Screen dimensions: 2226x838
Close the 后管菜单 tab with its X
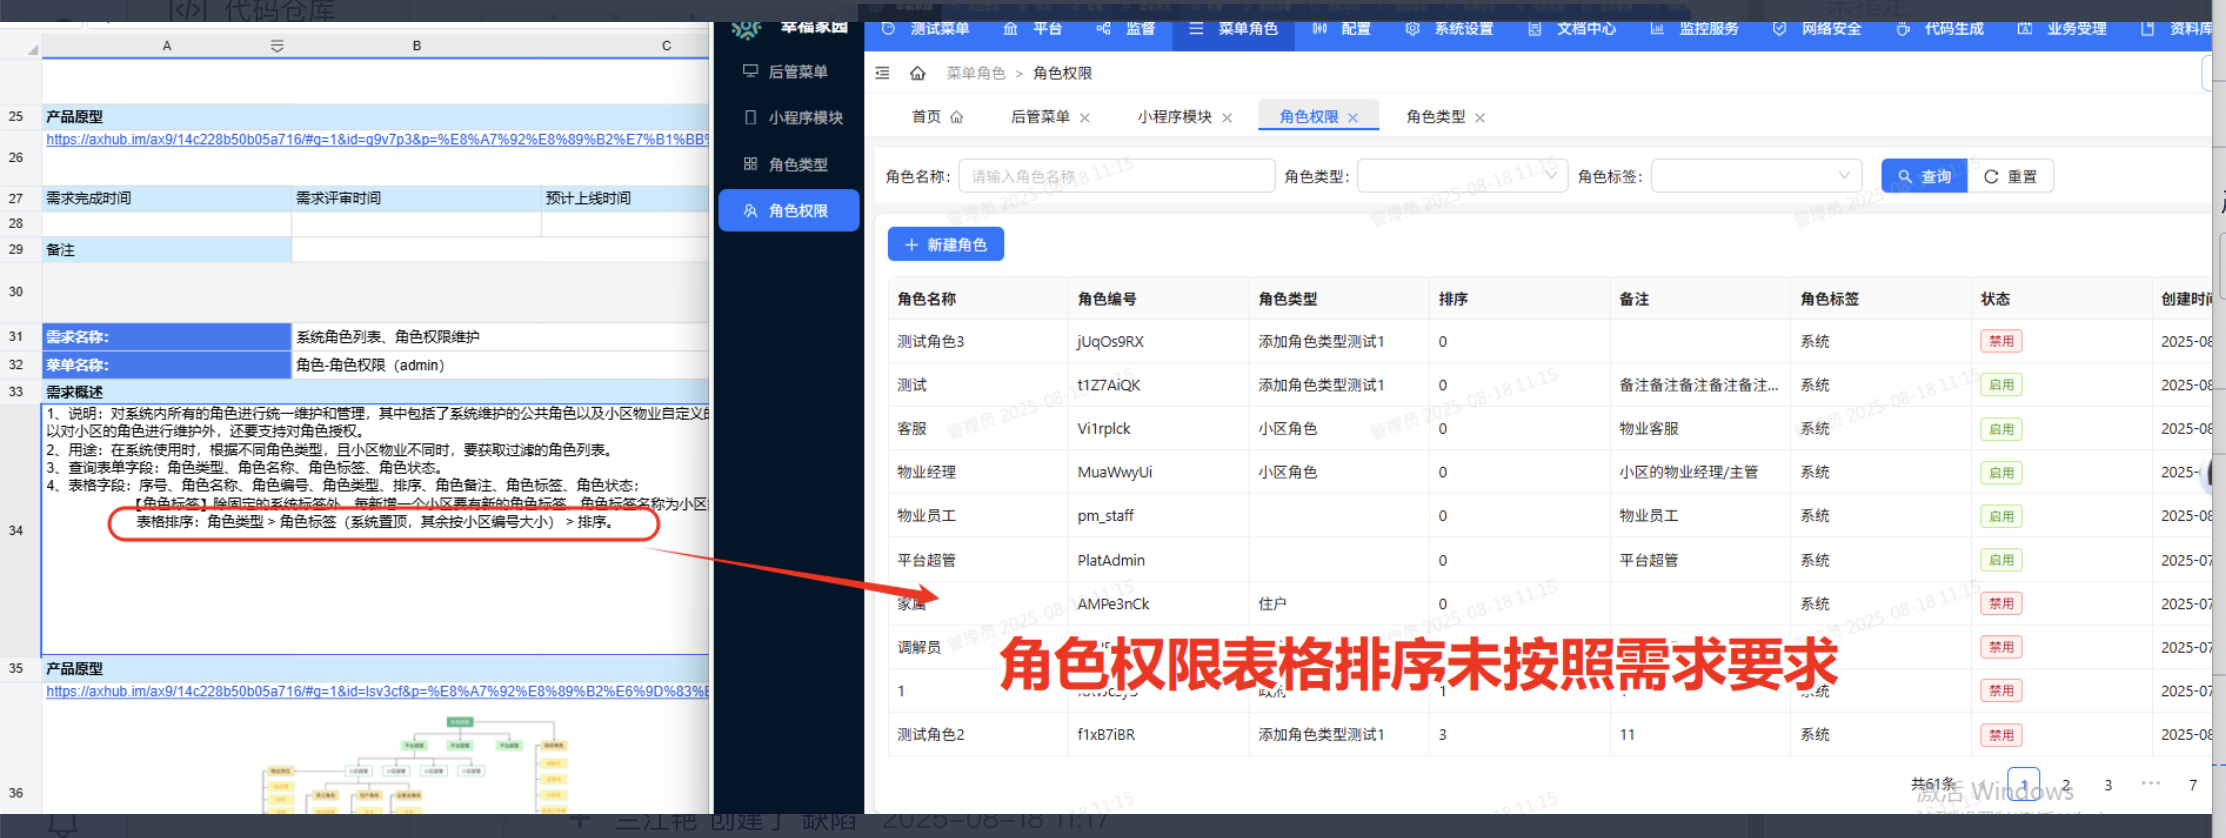[x=1085, y=118]
